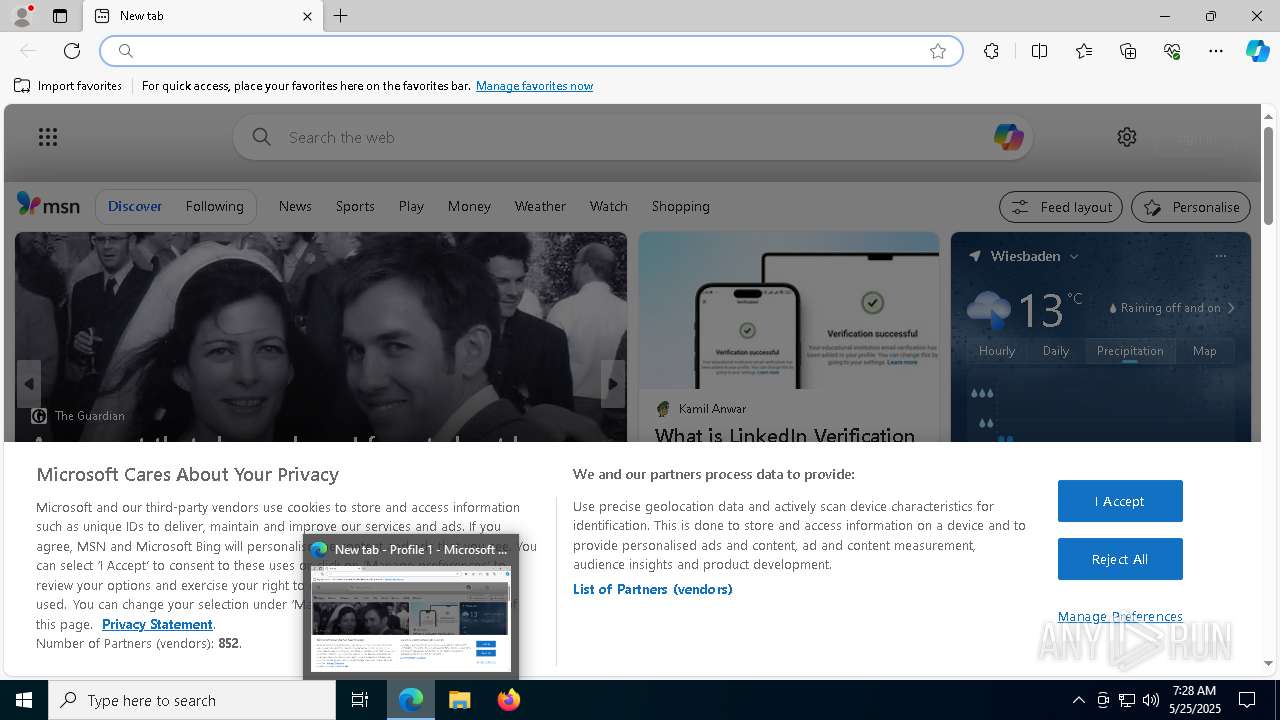This screenshot has height=720, width=1280.
Task: Click the address bar
Action: (x=530, y=51)
